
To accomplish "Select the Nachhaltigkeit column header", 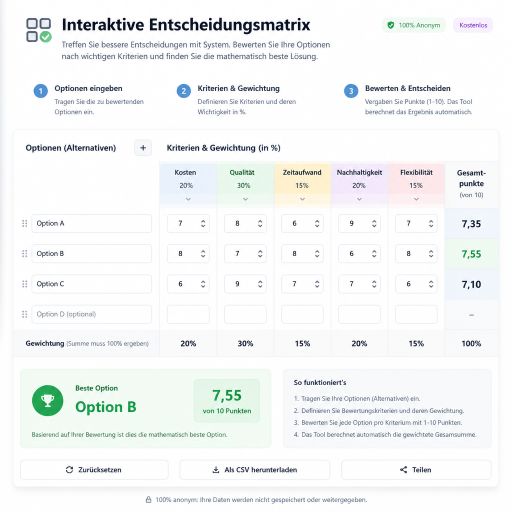I will (x=359, y=184).
